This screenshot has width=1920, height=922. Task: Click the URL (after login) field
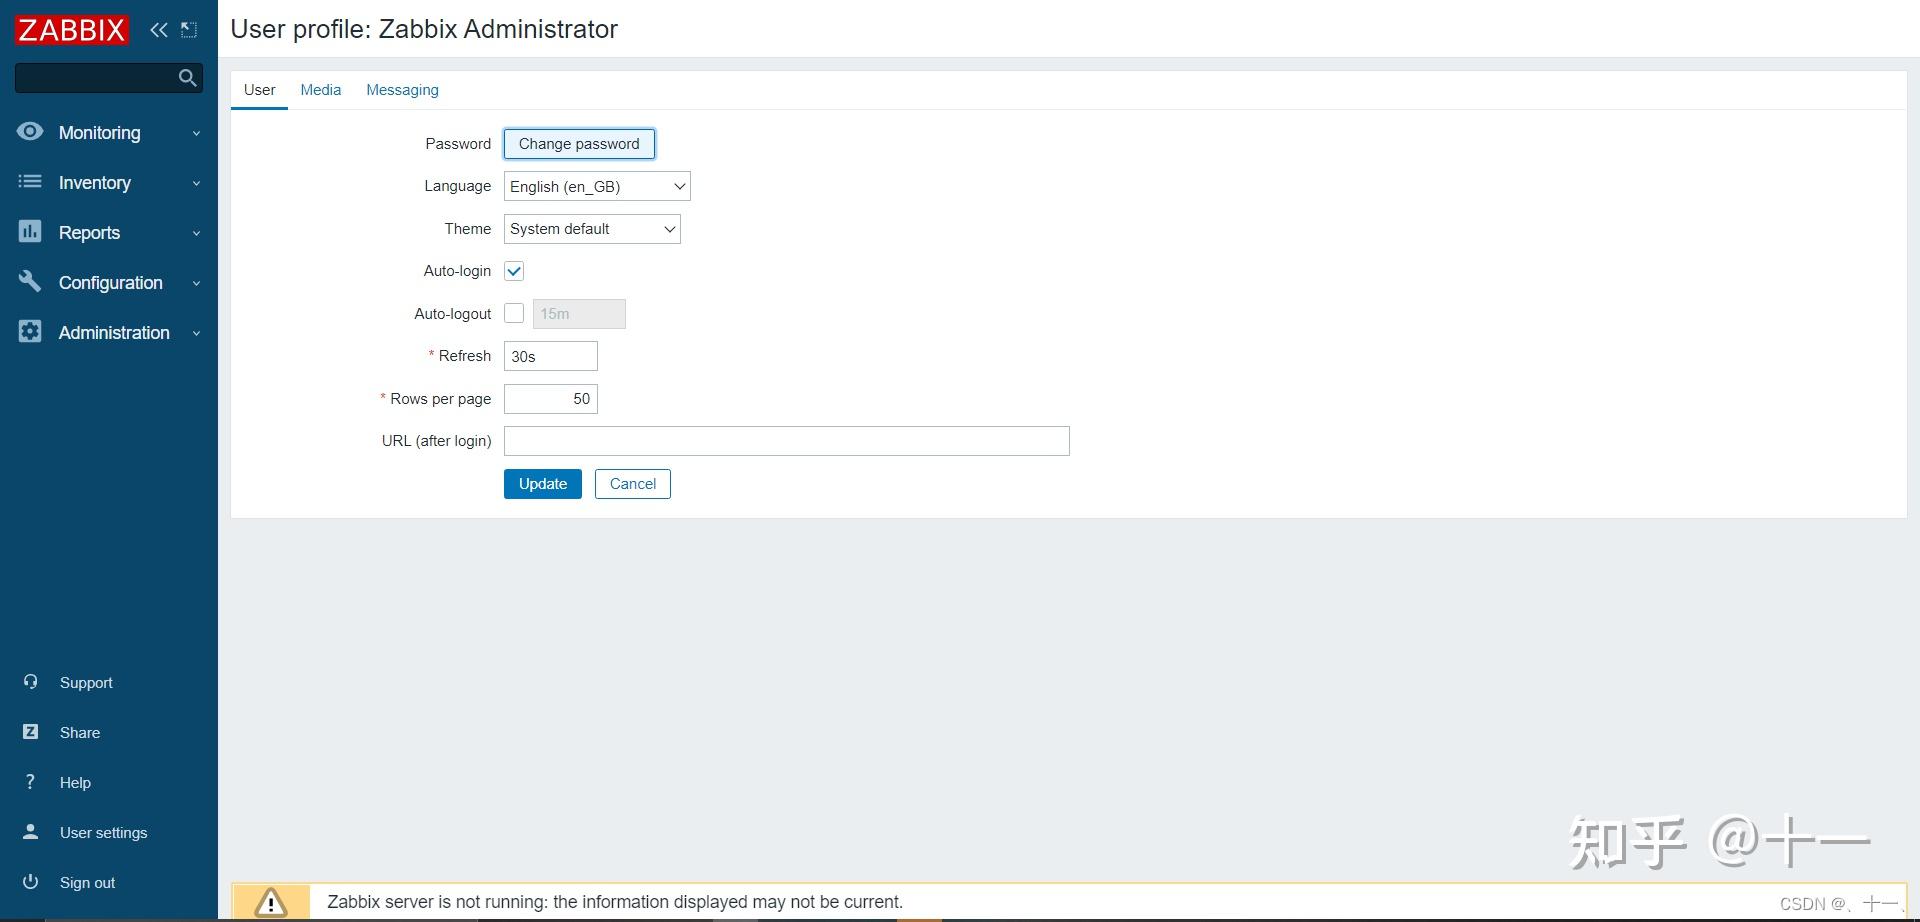point(787,441)
